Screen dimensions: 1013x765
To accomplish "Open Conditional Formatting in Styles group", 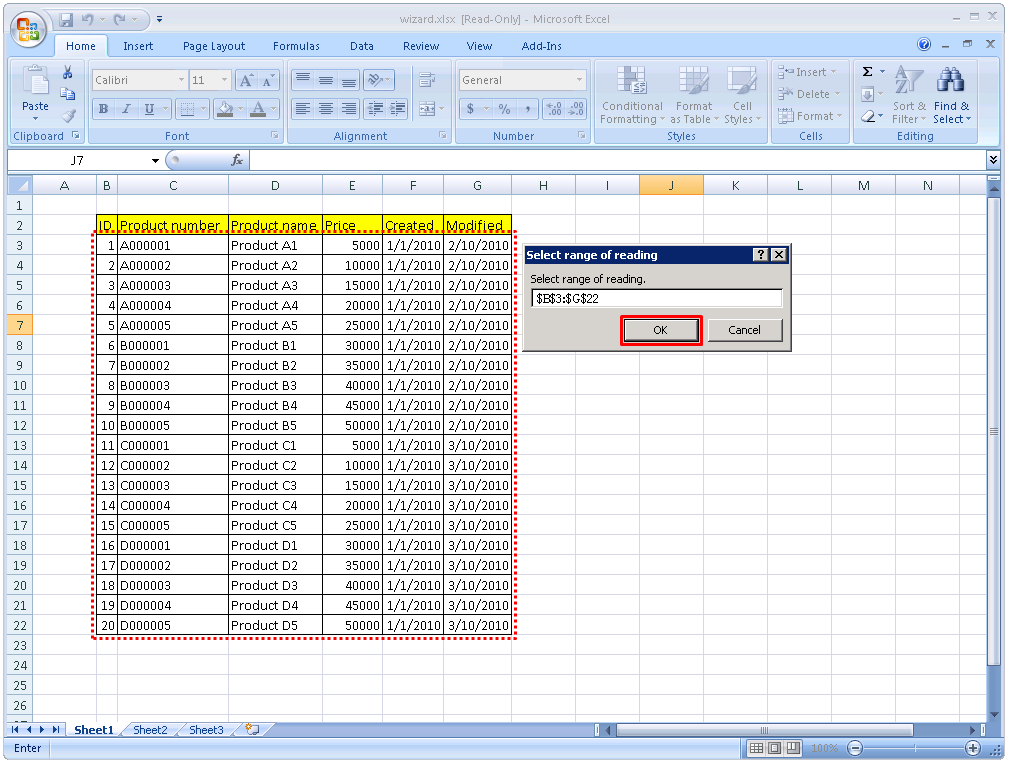I will pyautogui.click(x=631, y=95).
